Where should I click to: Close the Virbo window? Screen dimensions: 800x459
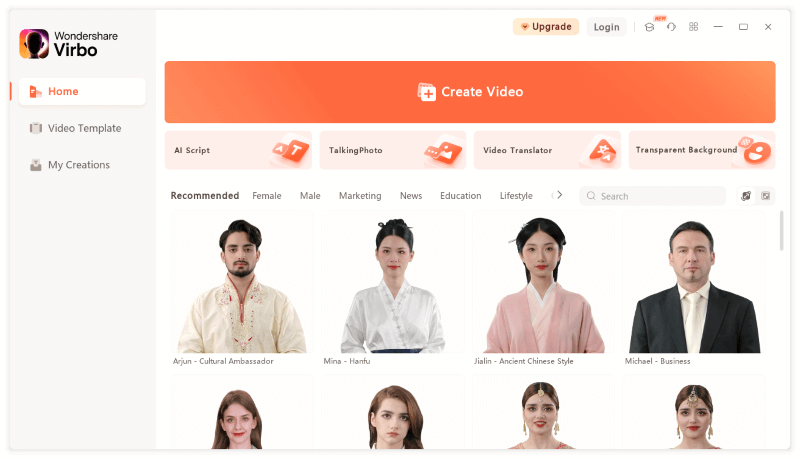click(x=768, y=27)
